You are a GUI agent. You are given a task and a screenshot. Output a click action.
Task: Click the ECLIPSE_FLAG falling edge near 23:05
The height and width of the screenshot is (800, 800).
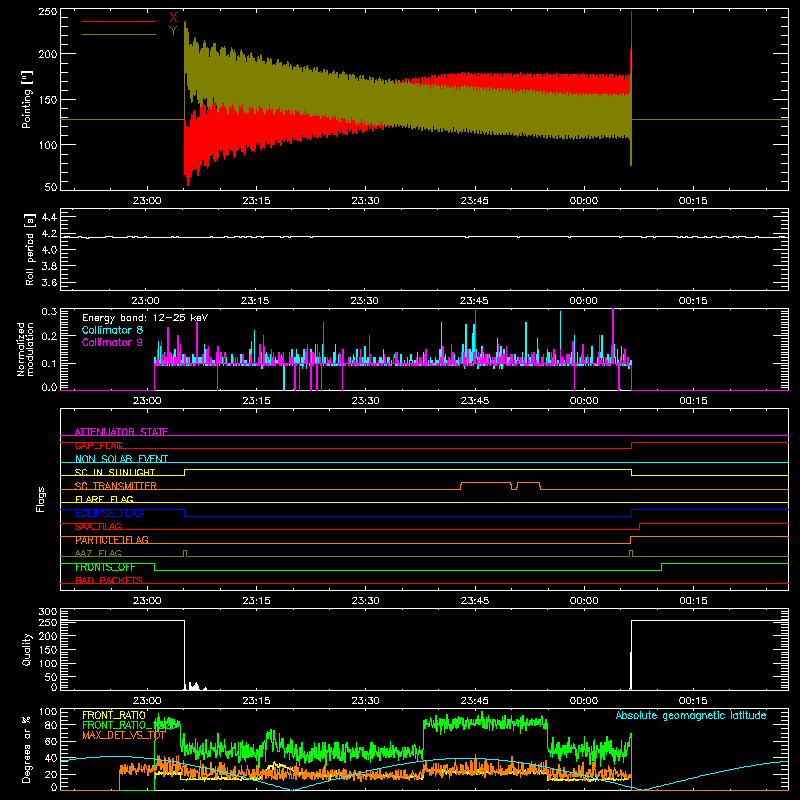pos(185,513)
